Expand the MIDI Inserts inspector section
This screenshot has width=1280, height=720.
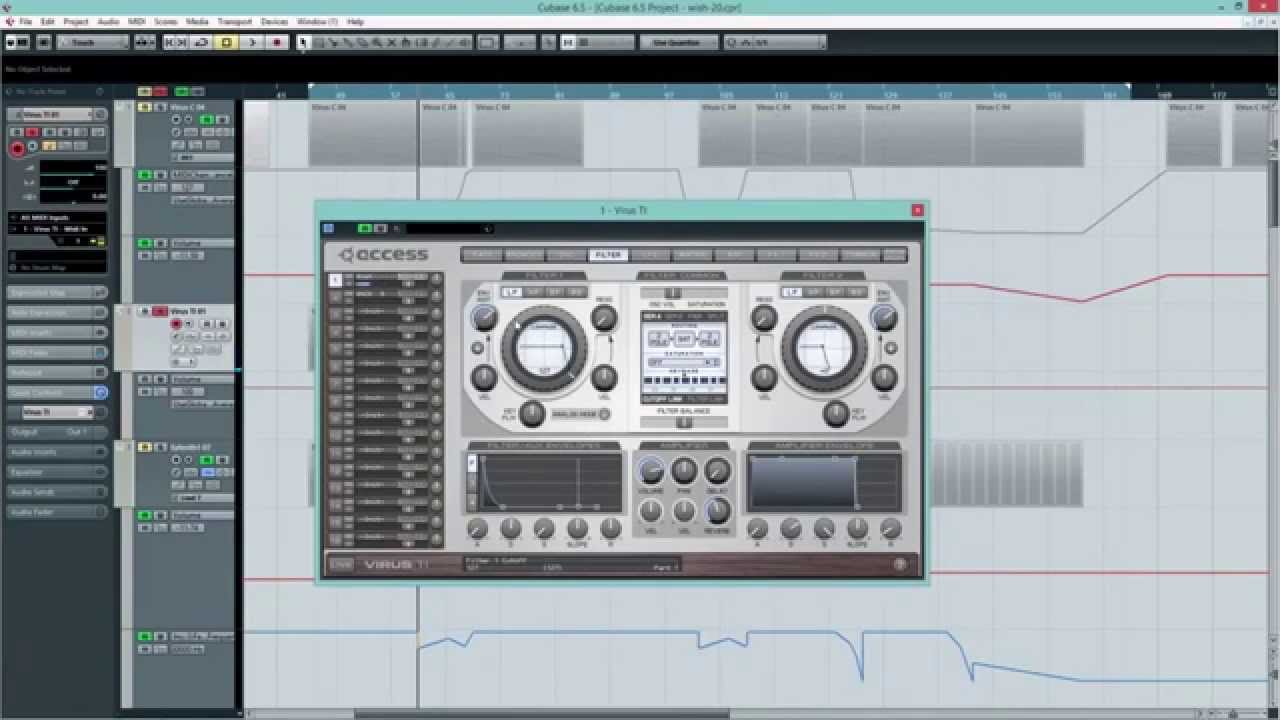tap(57, 332)
